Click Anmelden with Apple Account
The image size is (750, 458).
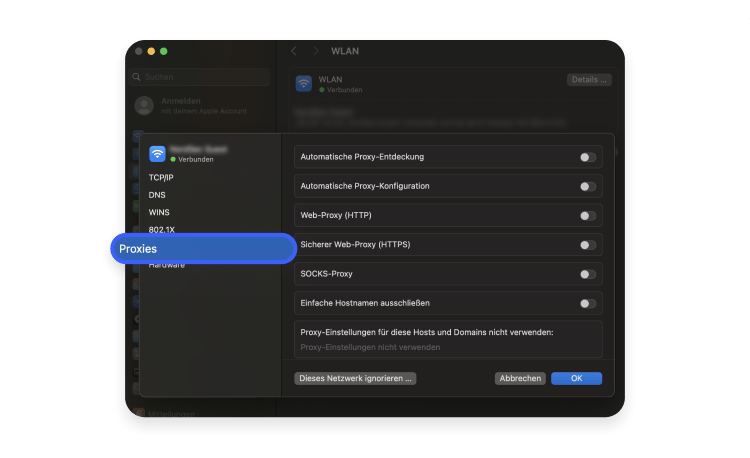[204, 106]
